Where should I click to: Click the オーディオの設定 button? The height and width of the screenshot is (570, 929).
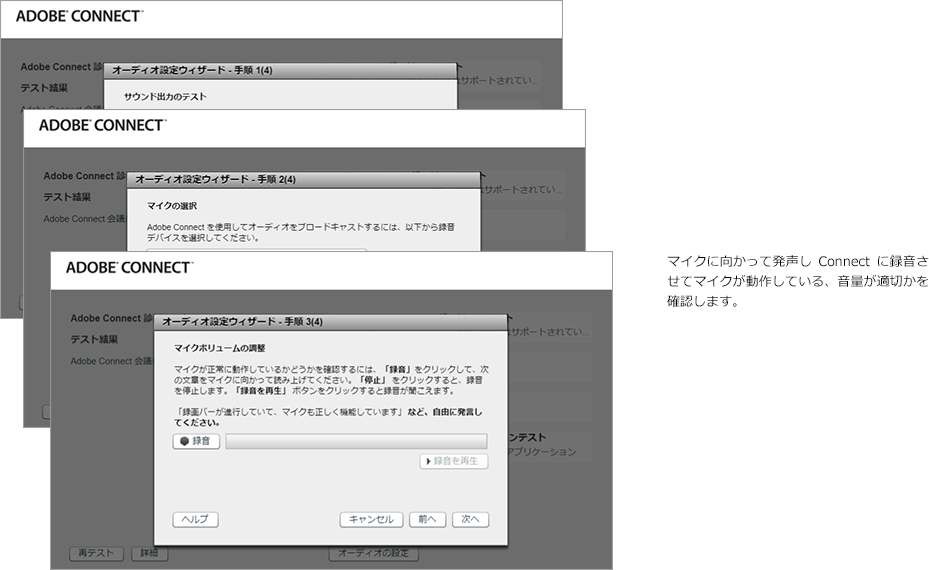point(373,553)
